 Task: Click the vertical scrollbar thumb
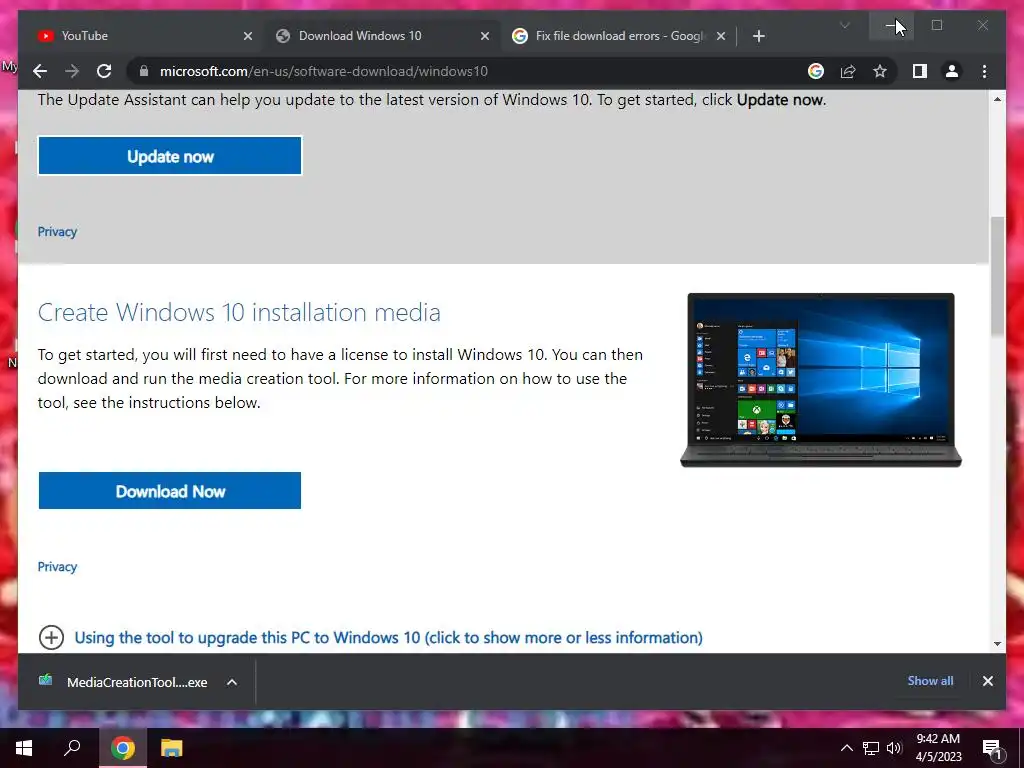click(997, 277)
